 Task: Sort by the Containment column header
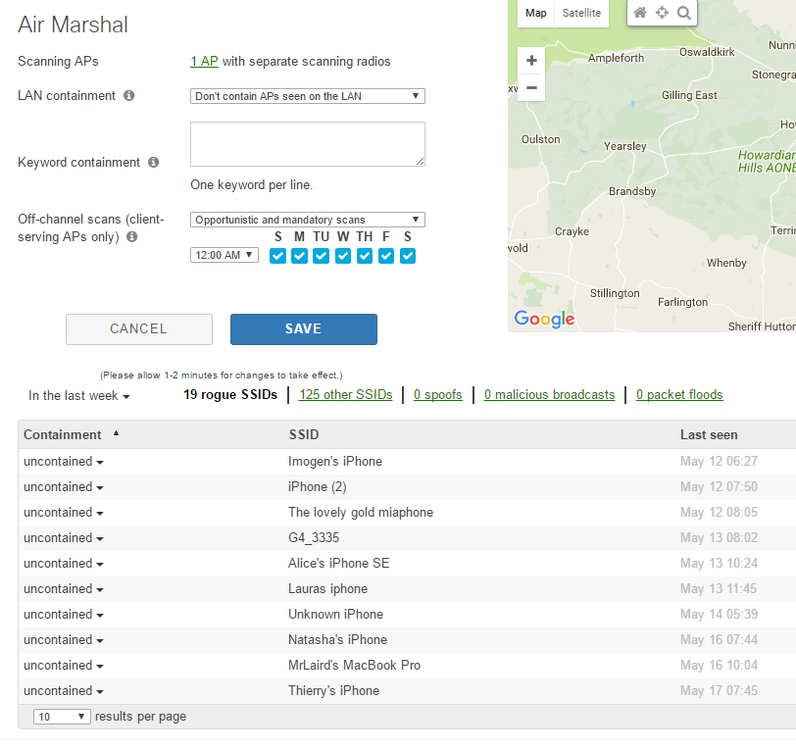tap(62, 435)
